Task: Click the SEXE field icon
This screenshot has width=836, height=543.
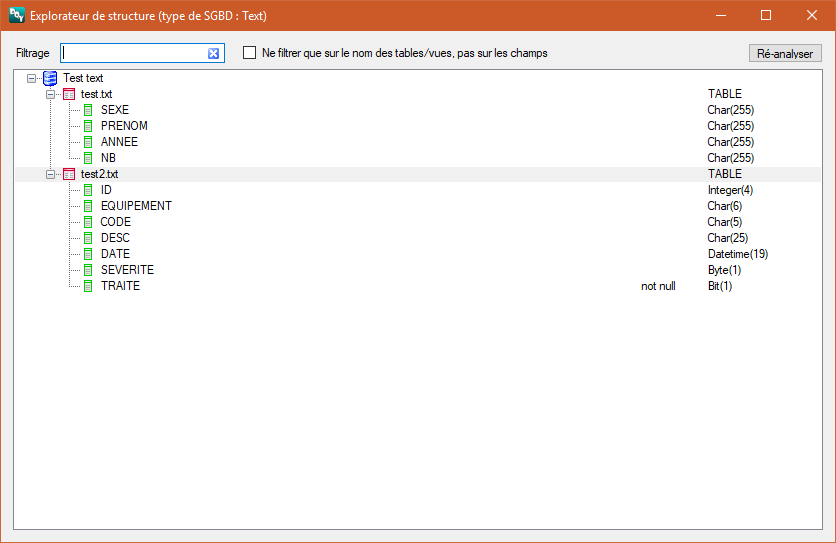Action: pyautogui.click(x=89, y=110)
